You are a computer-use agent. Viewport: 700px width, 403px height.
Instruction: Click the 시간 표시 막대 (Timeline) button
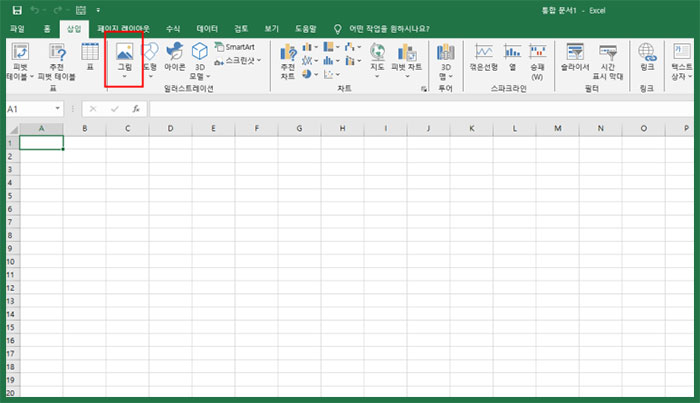[608, 62]
